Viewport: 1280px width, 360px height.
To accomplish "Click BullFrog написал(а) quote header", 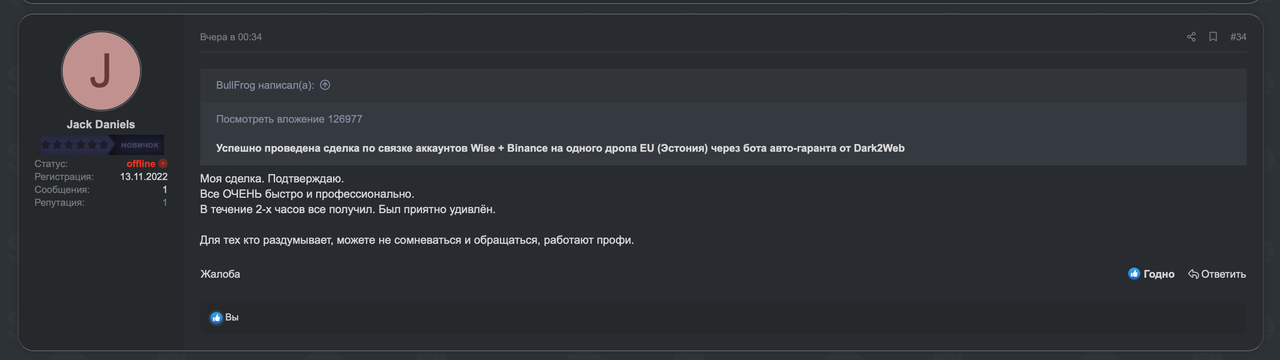I will coord(265,85).
